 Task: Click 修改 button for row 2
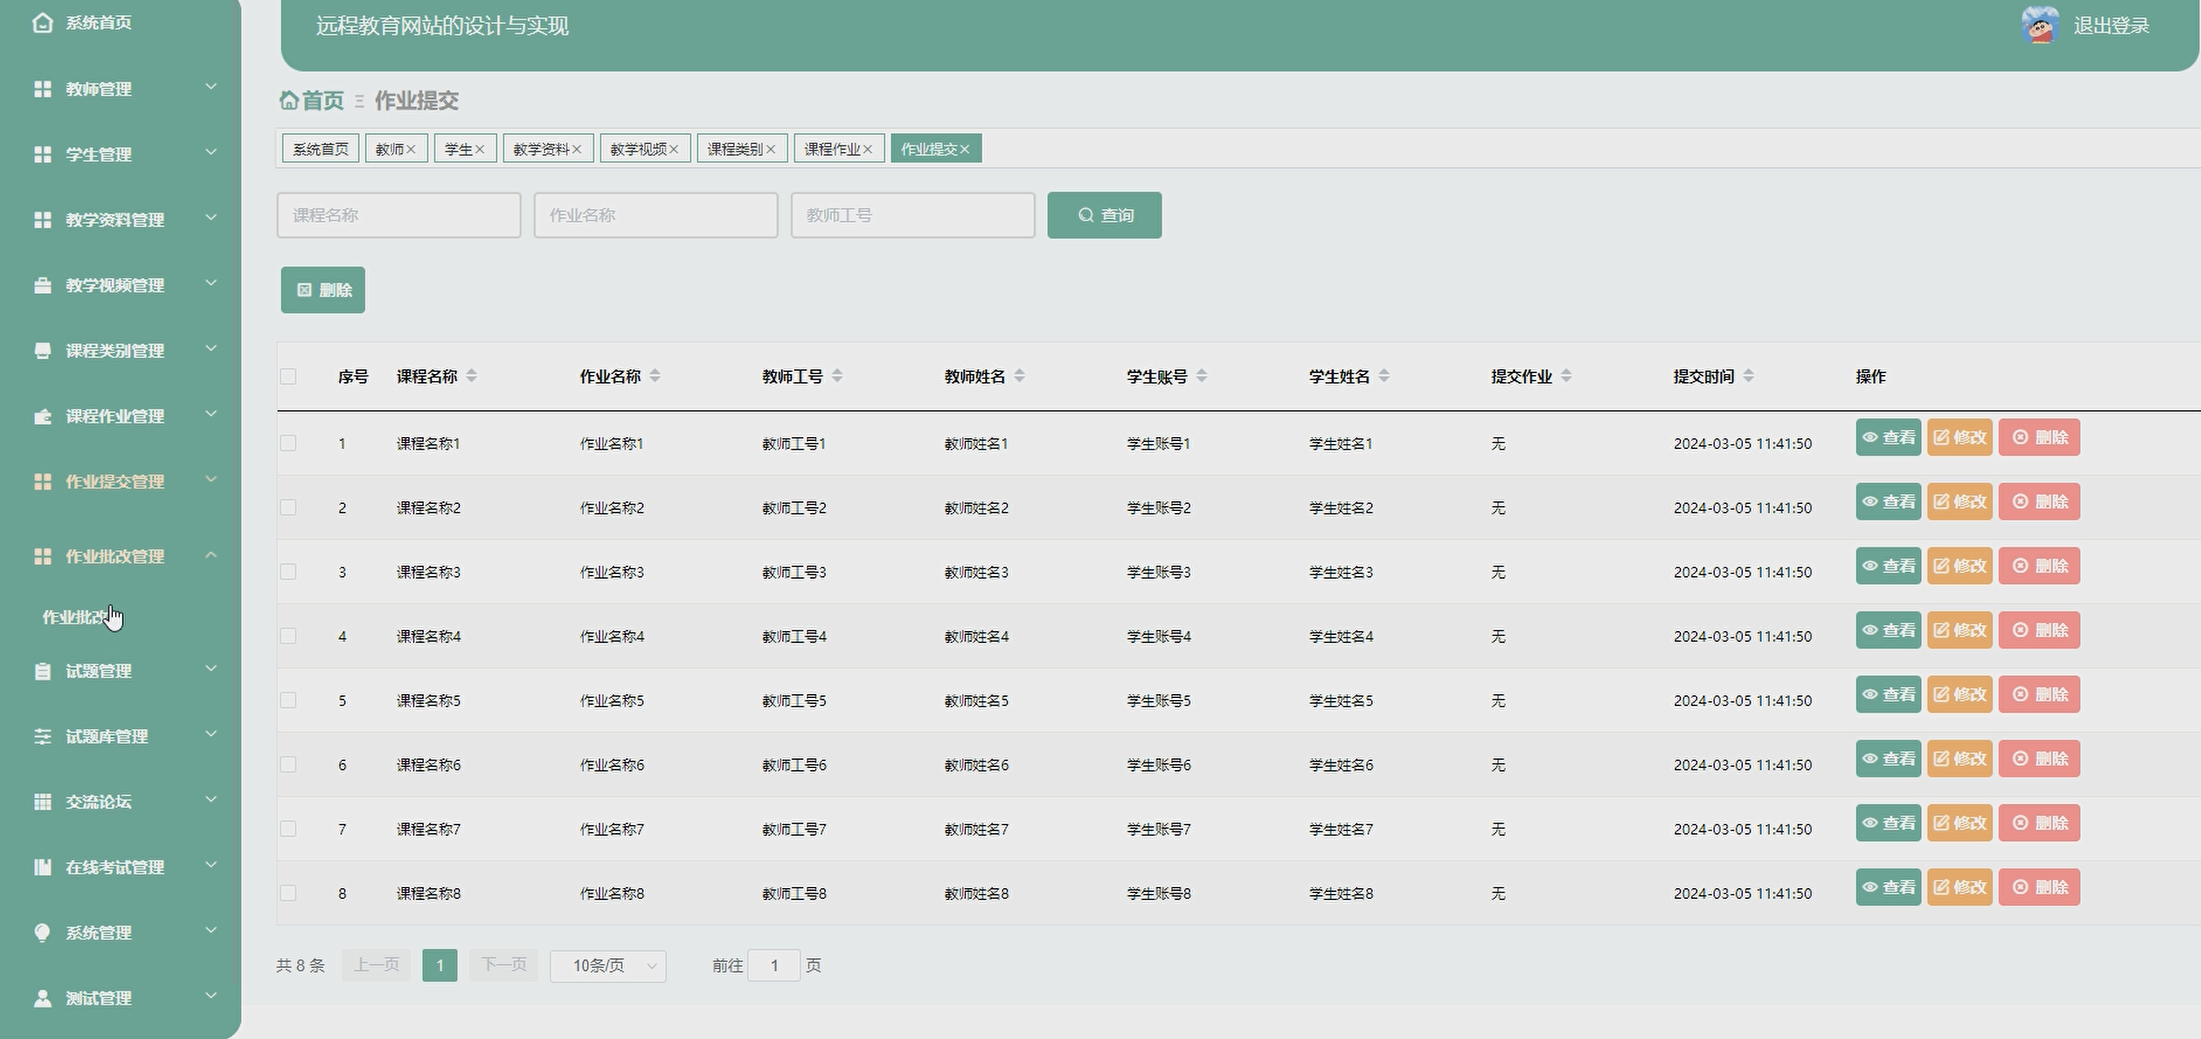coord(1959,501)
